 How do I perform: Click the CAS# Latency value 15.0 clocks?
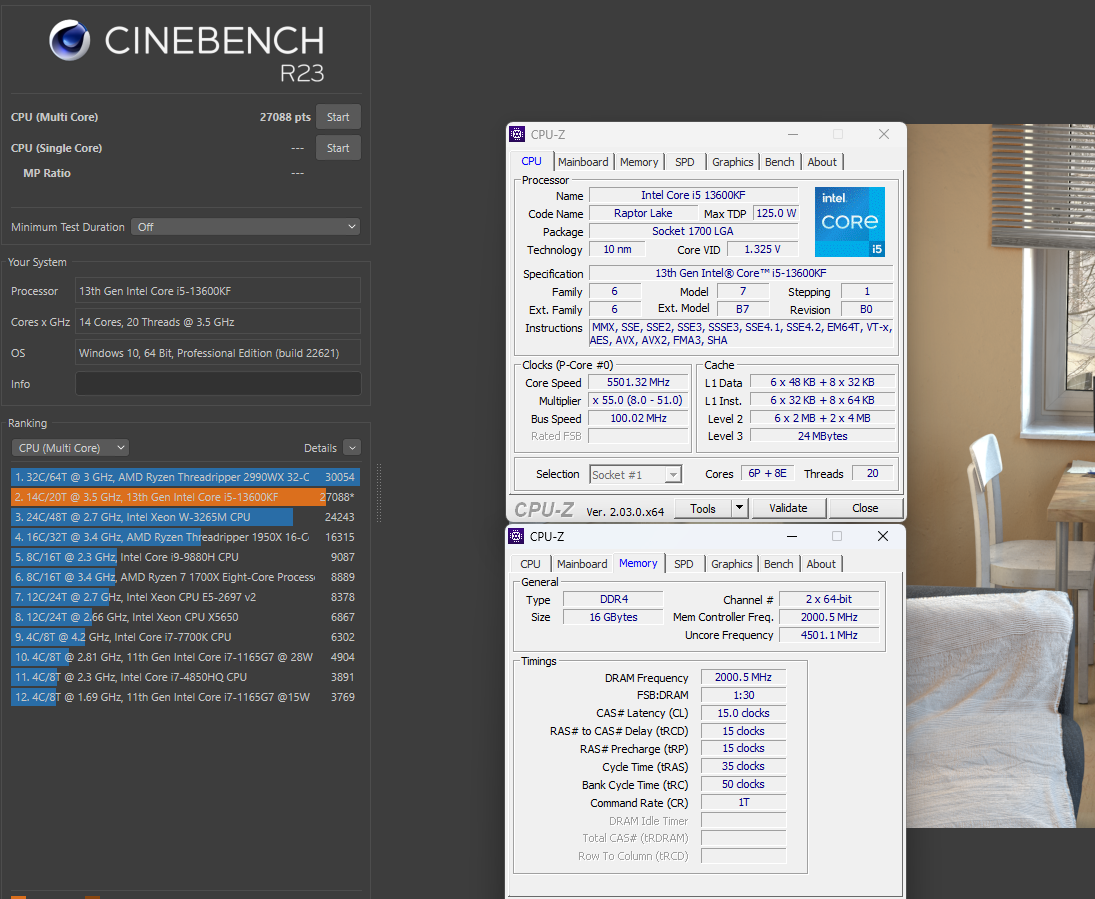[743, 713]
